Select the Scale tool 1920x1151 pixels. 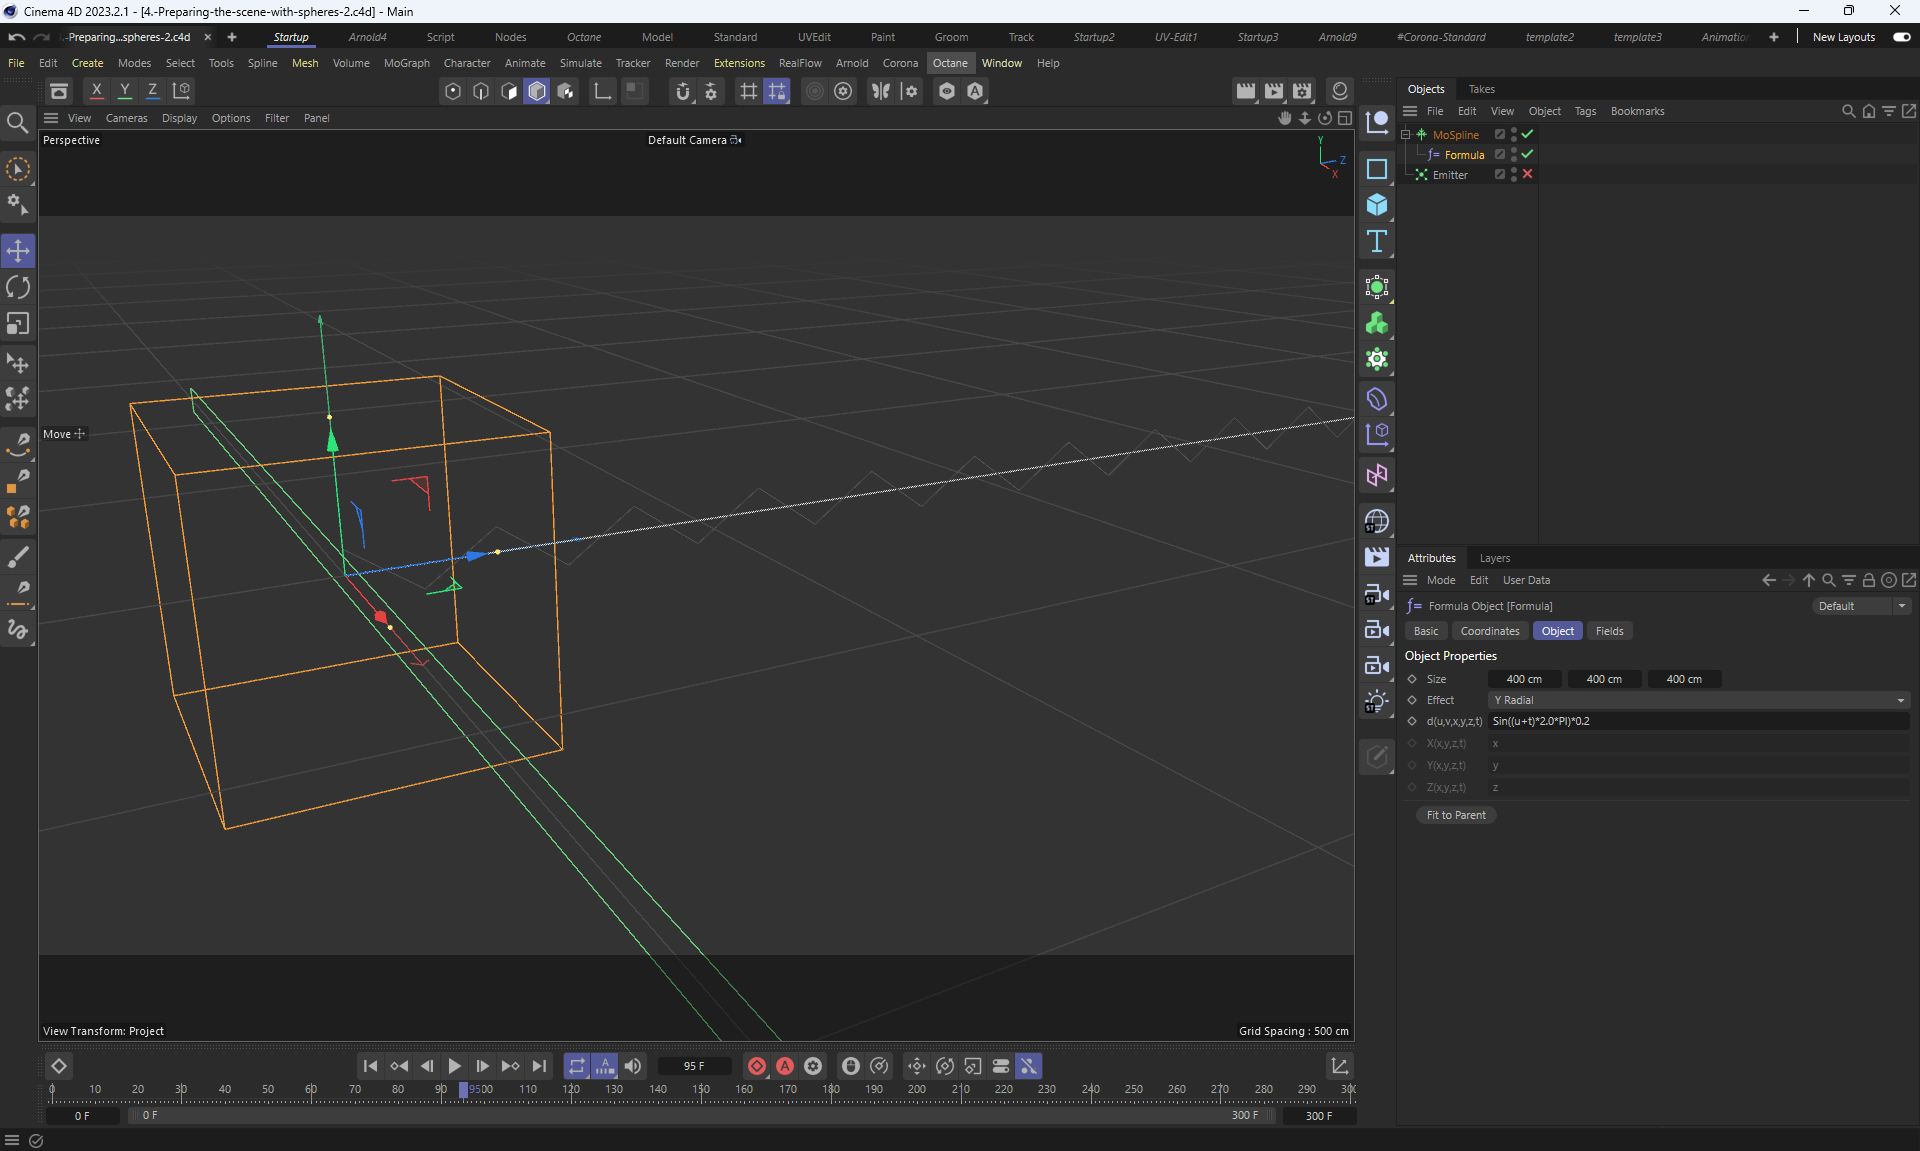[x=18, y=324]
